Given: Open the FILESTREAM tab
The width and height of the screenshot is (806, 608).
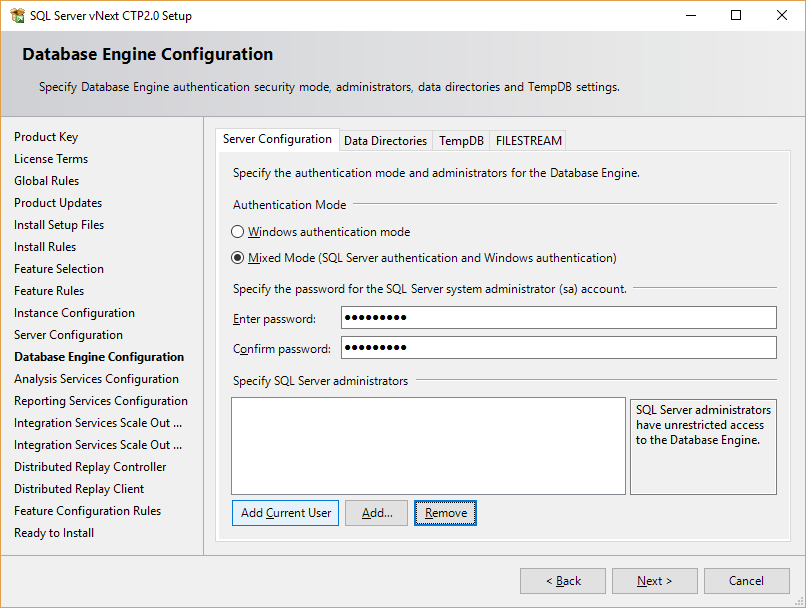Looking at the screenshot, I should pyautogui.click(x=528, y=141).
